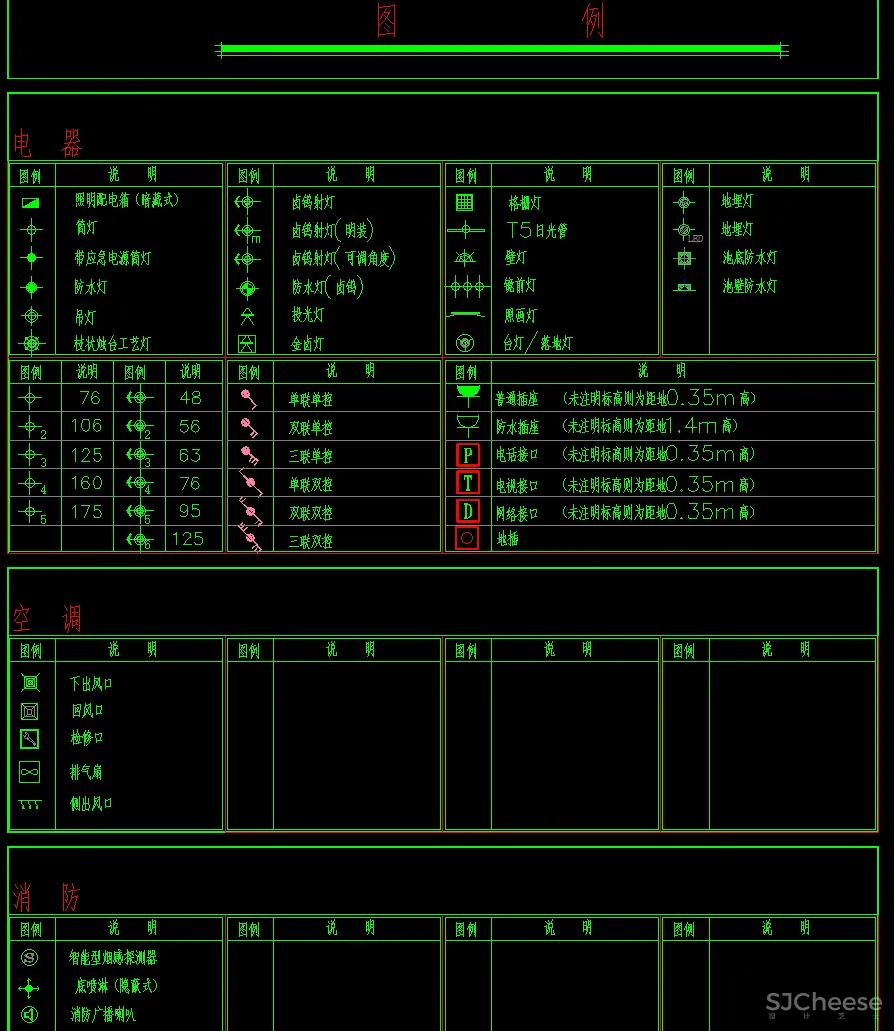Viewport: 894px width, 1031px height.
Task: Select the red 电器 section heading
Action: [47, 144]
